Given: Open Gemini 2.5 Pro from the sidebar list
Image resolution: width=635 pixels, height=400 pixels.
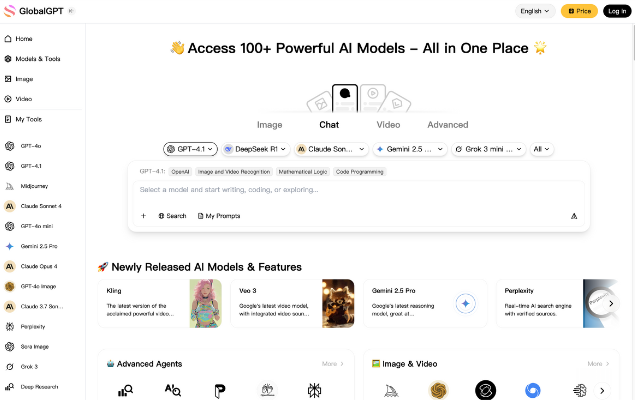Looking at the screenshot, I should [x=36, y=246].
